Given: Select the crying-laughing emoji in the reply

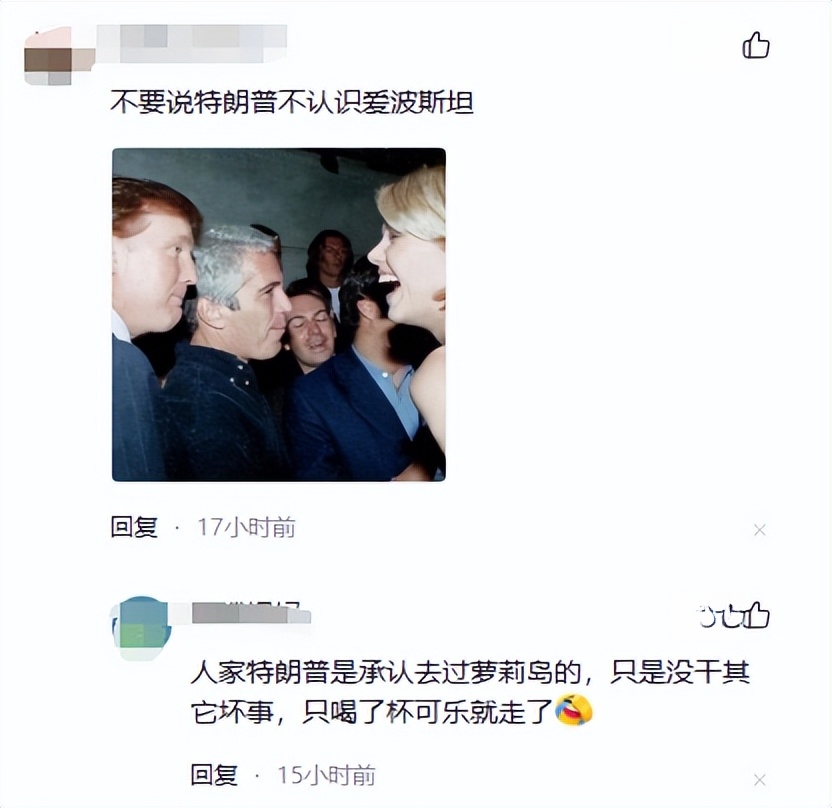Looking at the screenshot, I should [x=573, y=709].
